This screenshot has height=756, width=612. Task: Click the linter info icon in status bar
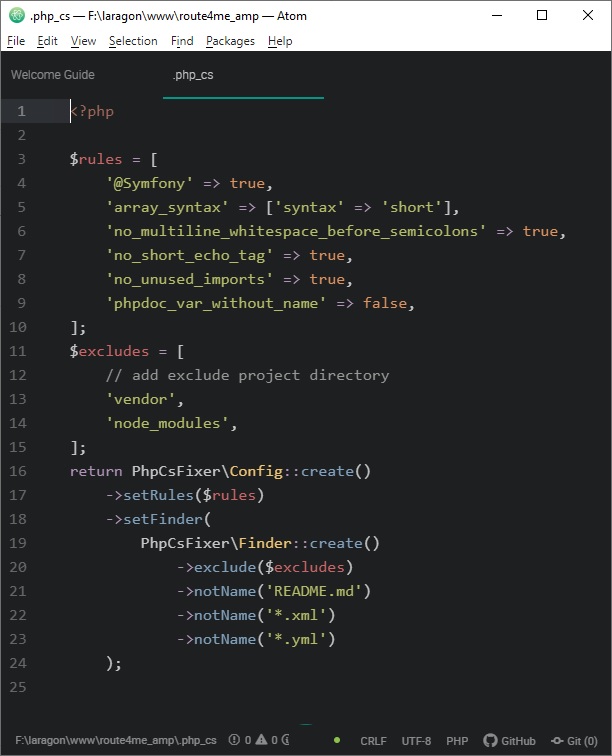point(286,740)
